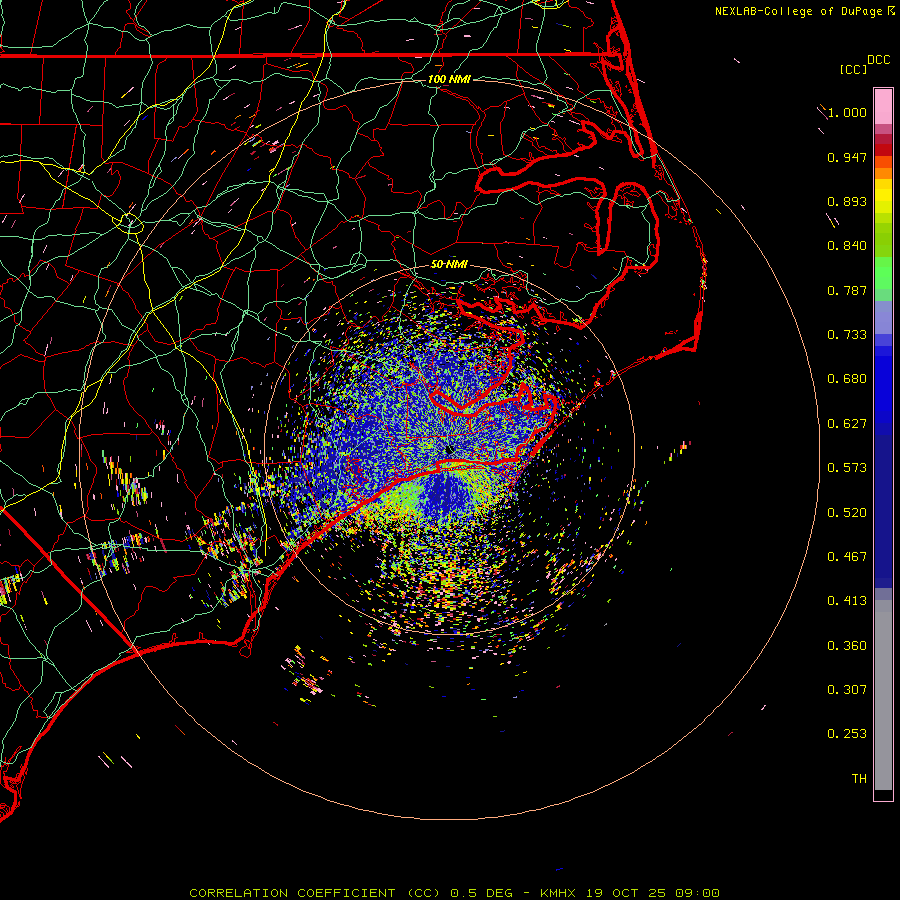Select the 0.307 scale value
Image resolution: width=900 pixels, height=900 pixels.
coord(847,690)
